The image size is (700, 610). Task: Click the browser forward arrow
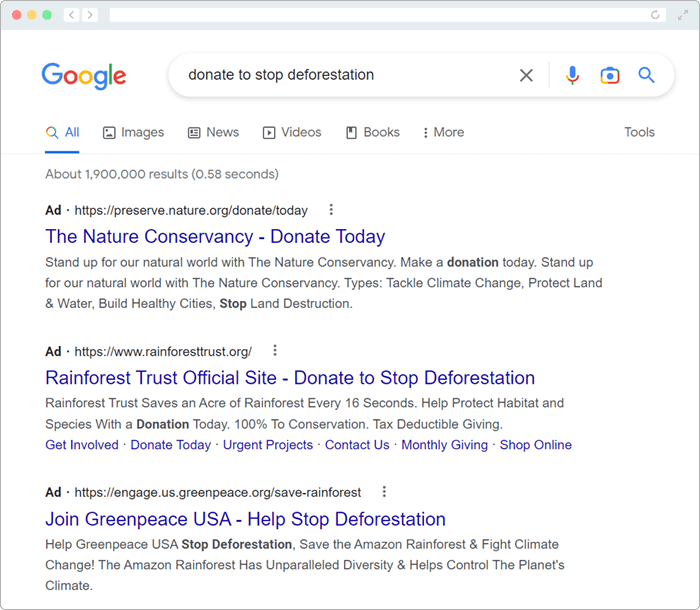90,15
